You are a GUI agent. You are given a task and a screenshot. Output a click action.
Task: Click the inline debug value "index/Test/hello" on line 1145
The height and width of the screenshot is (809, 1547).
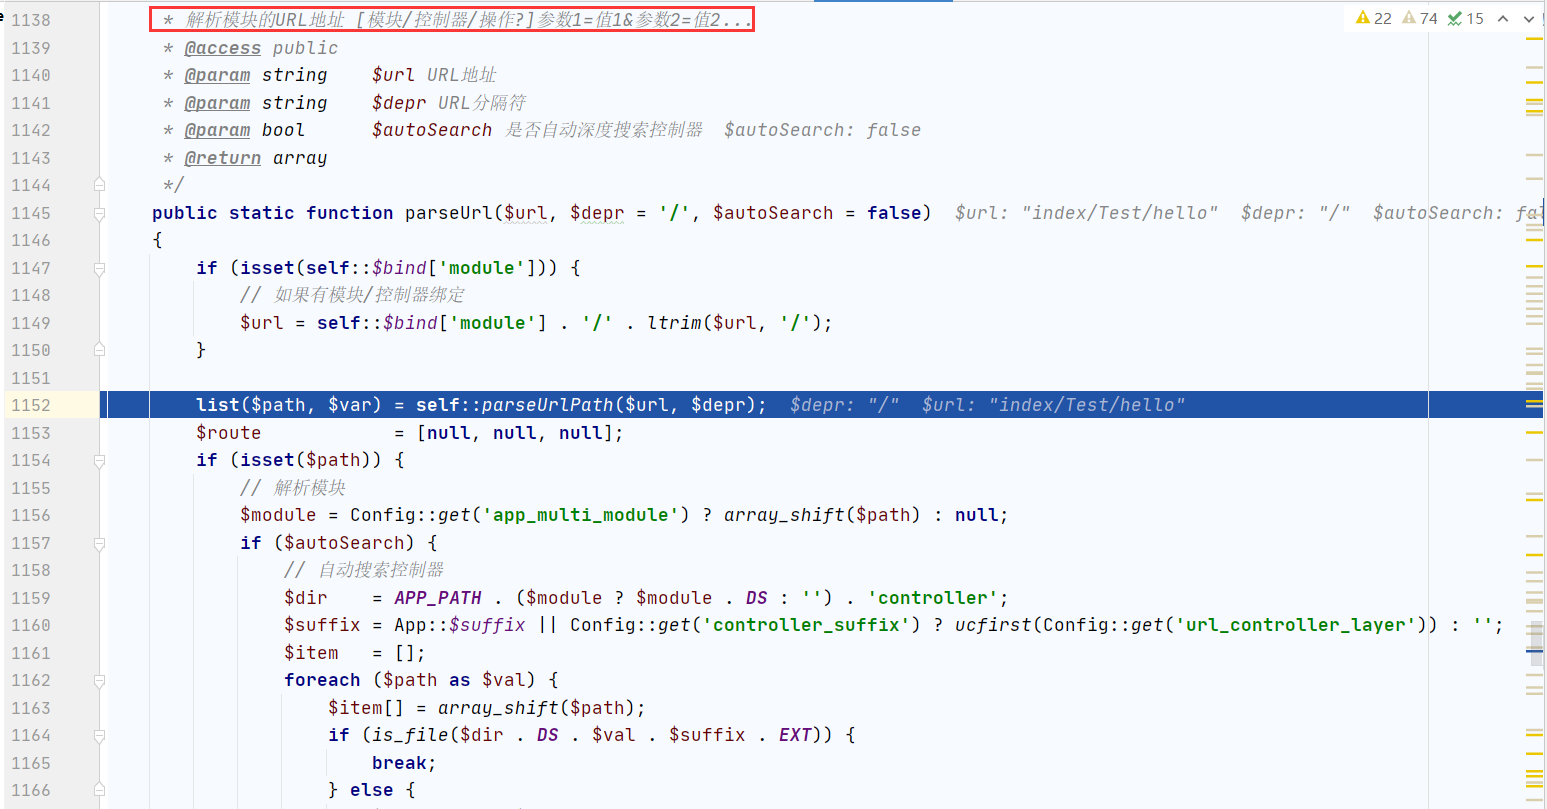(1120, 213)
